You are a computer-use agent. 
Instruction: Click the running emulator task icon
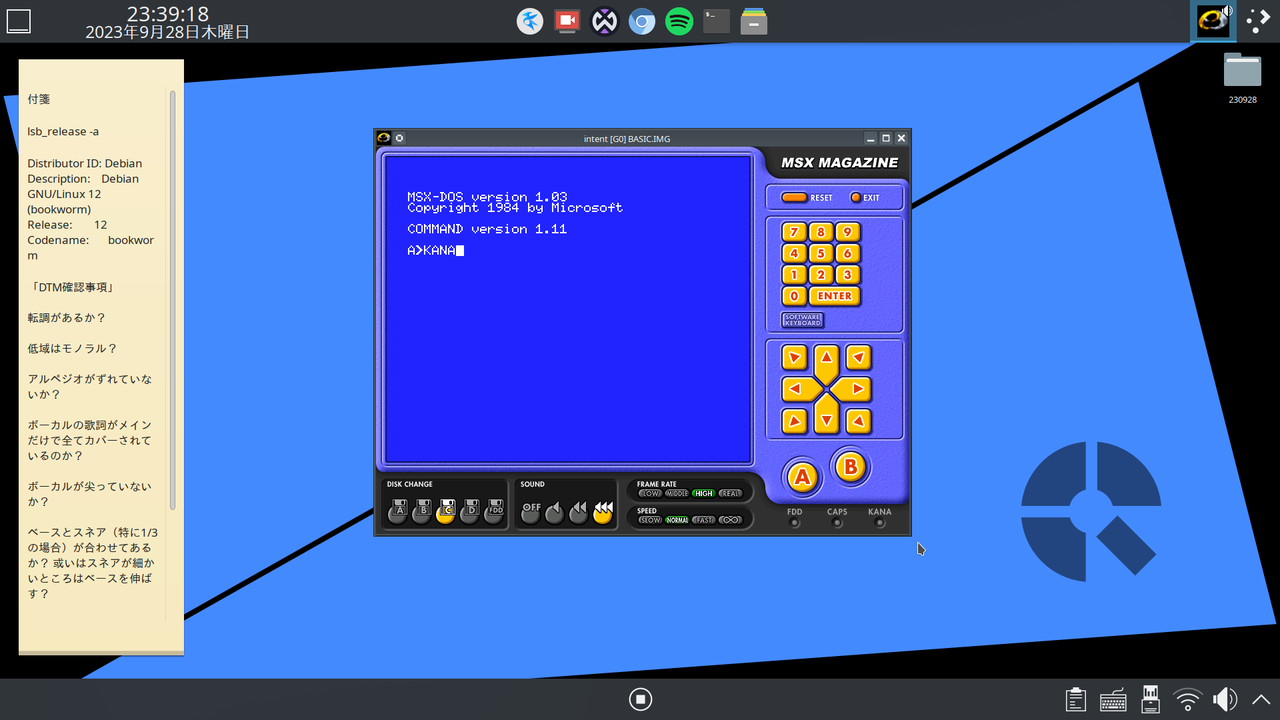coord(1213,21)
